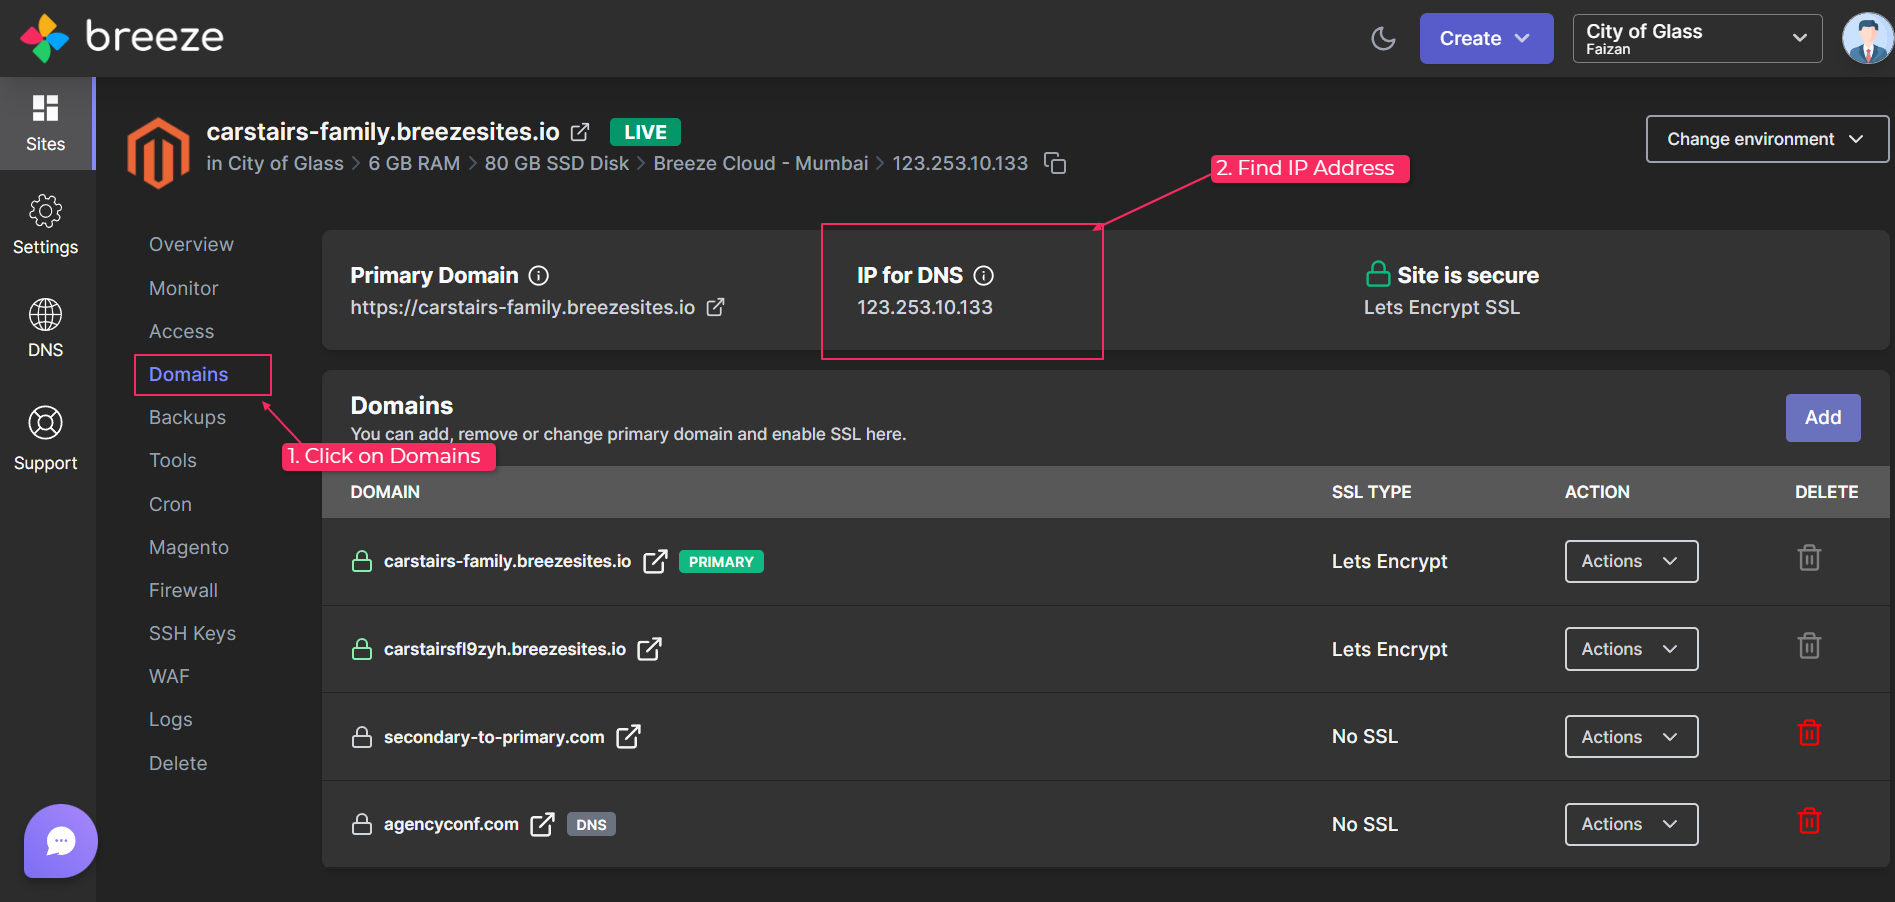
Task: Open site URL external link icon in header
Action: click(x=580, y=132)
